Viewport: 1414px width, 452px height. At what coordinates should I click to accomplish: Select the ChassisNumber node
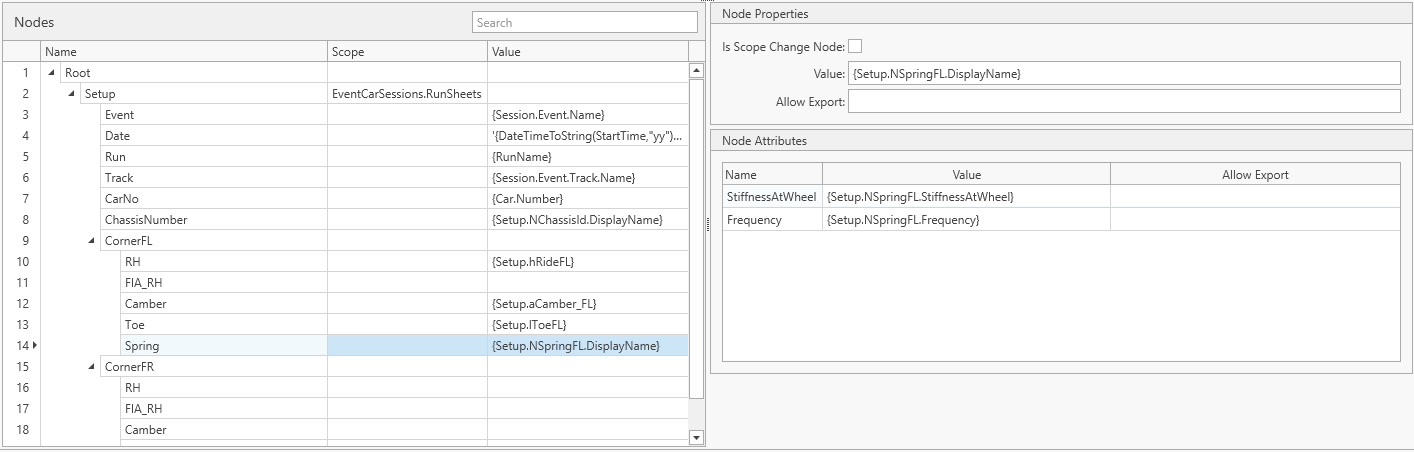pos(145,220)
